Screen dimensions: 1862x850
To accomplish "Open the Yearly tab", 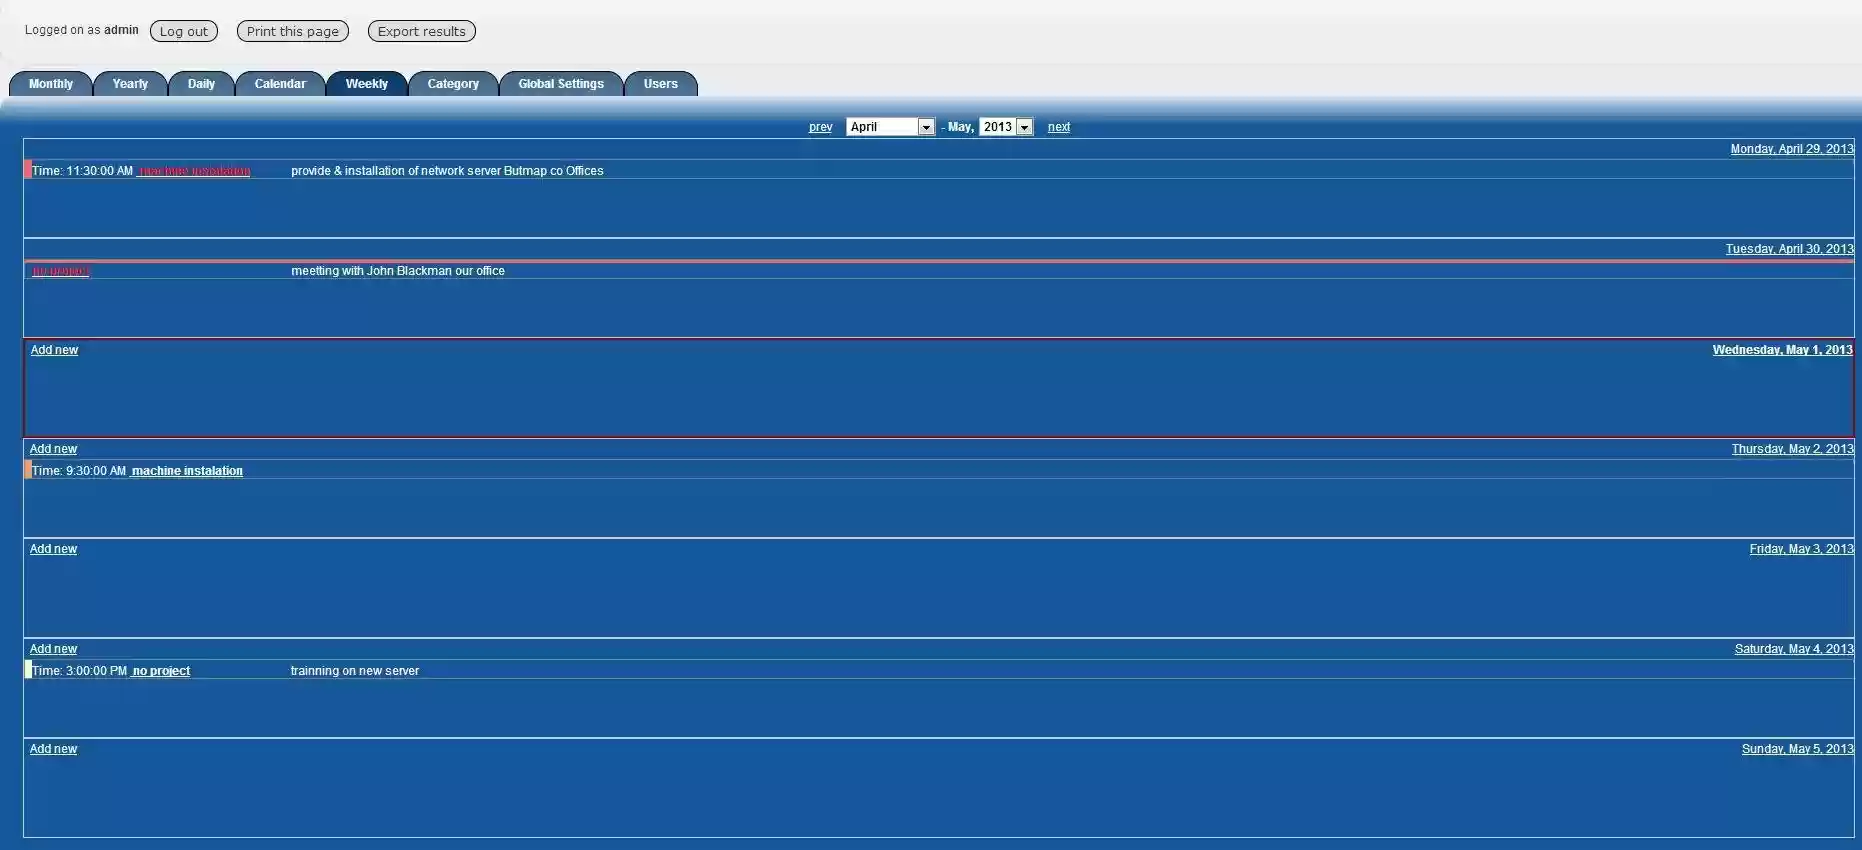I will tap(130, 84).
